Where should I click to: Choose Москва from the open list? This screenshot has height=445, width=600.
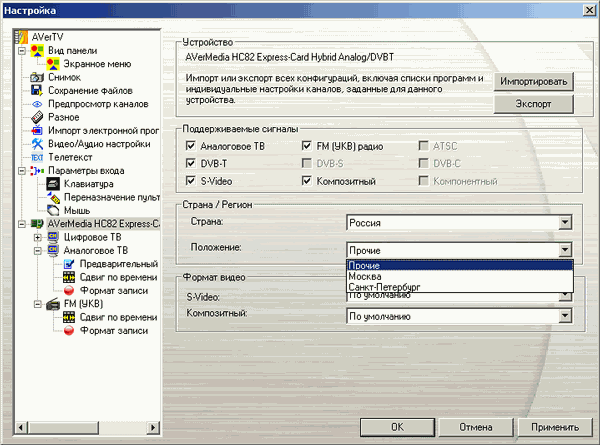[x=363, y=276]
